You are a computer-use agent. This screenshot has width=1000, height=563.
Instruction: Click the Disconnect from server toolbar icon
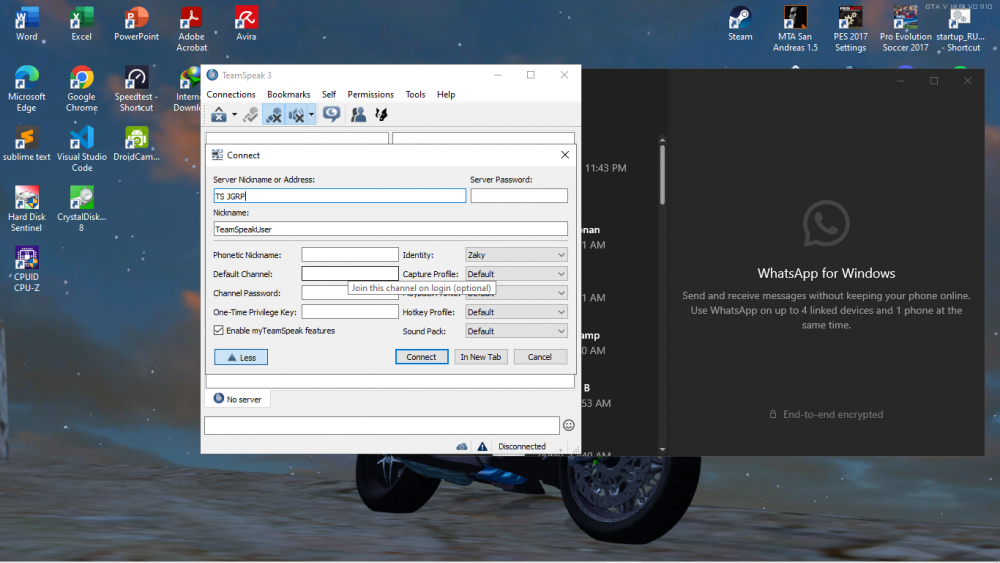point(219,115)
